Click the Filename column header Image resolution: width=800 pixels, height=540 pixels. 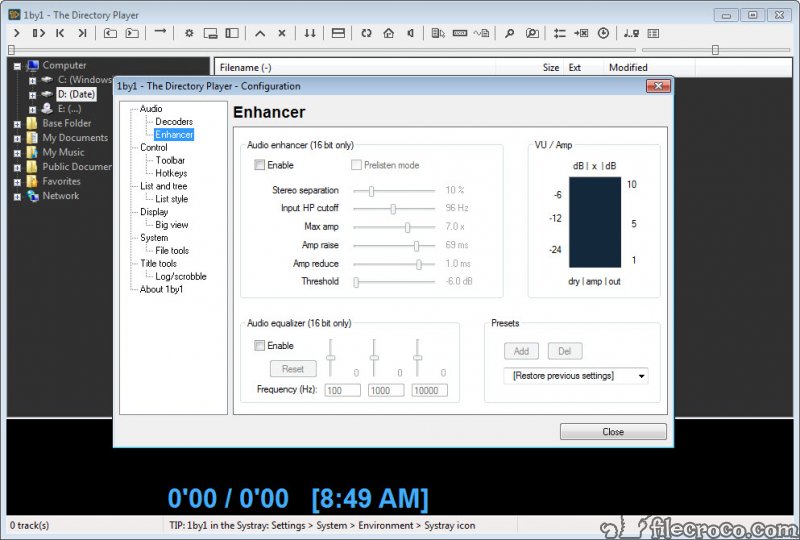tap(355, 67)
